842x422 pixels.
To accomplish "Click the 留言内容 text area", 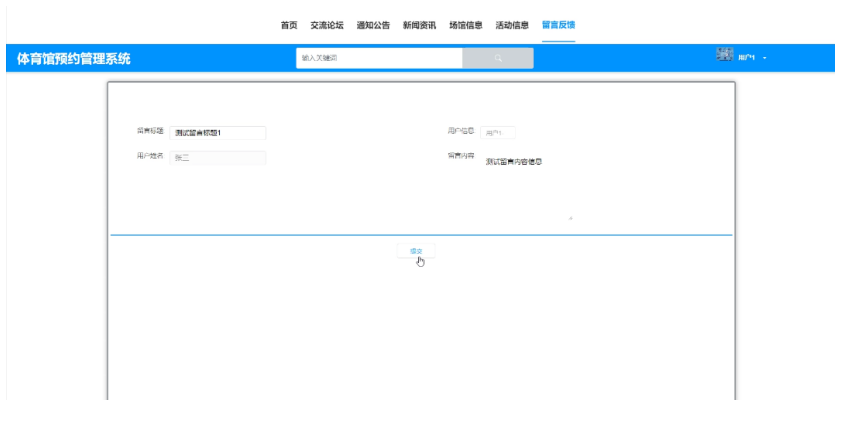I will point(527,186).
